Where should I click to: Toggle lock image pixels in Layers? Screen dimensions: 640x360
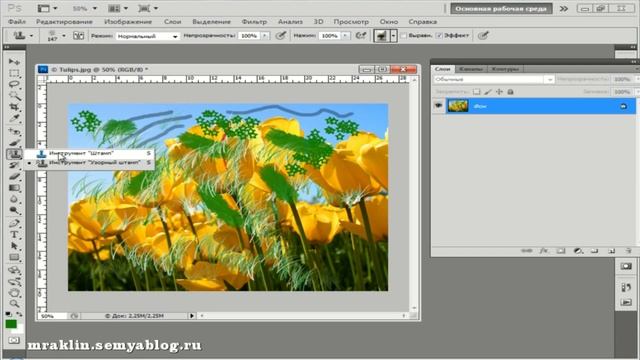click(488, 92)
